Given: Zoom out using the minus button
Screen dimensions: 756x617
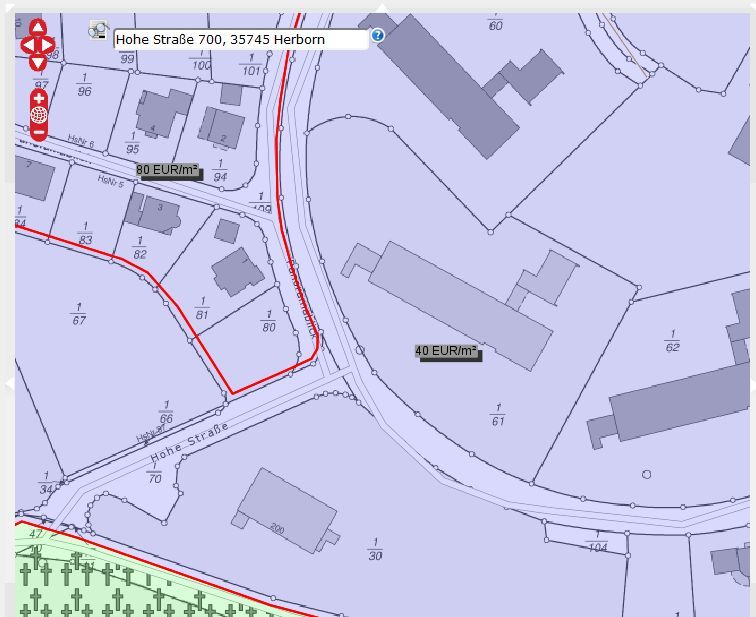Looking at the screenshot, I should pyautogui.click(x=39, y=132).
